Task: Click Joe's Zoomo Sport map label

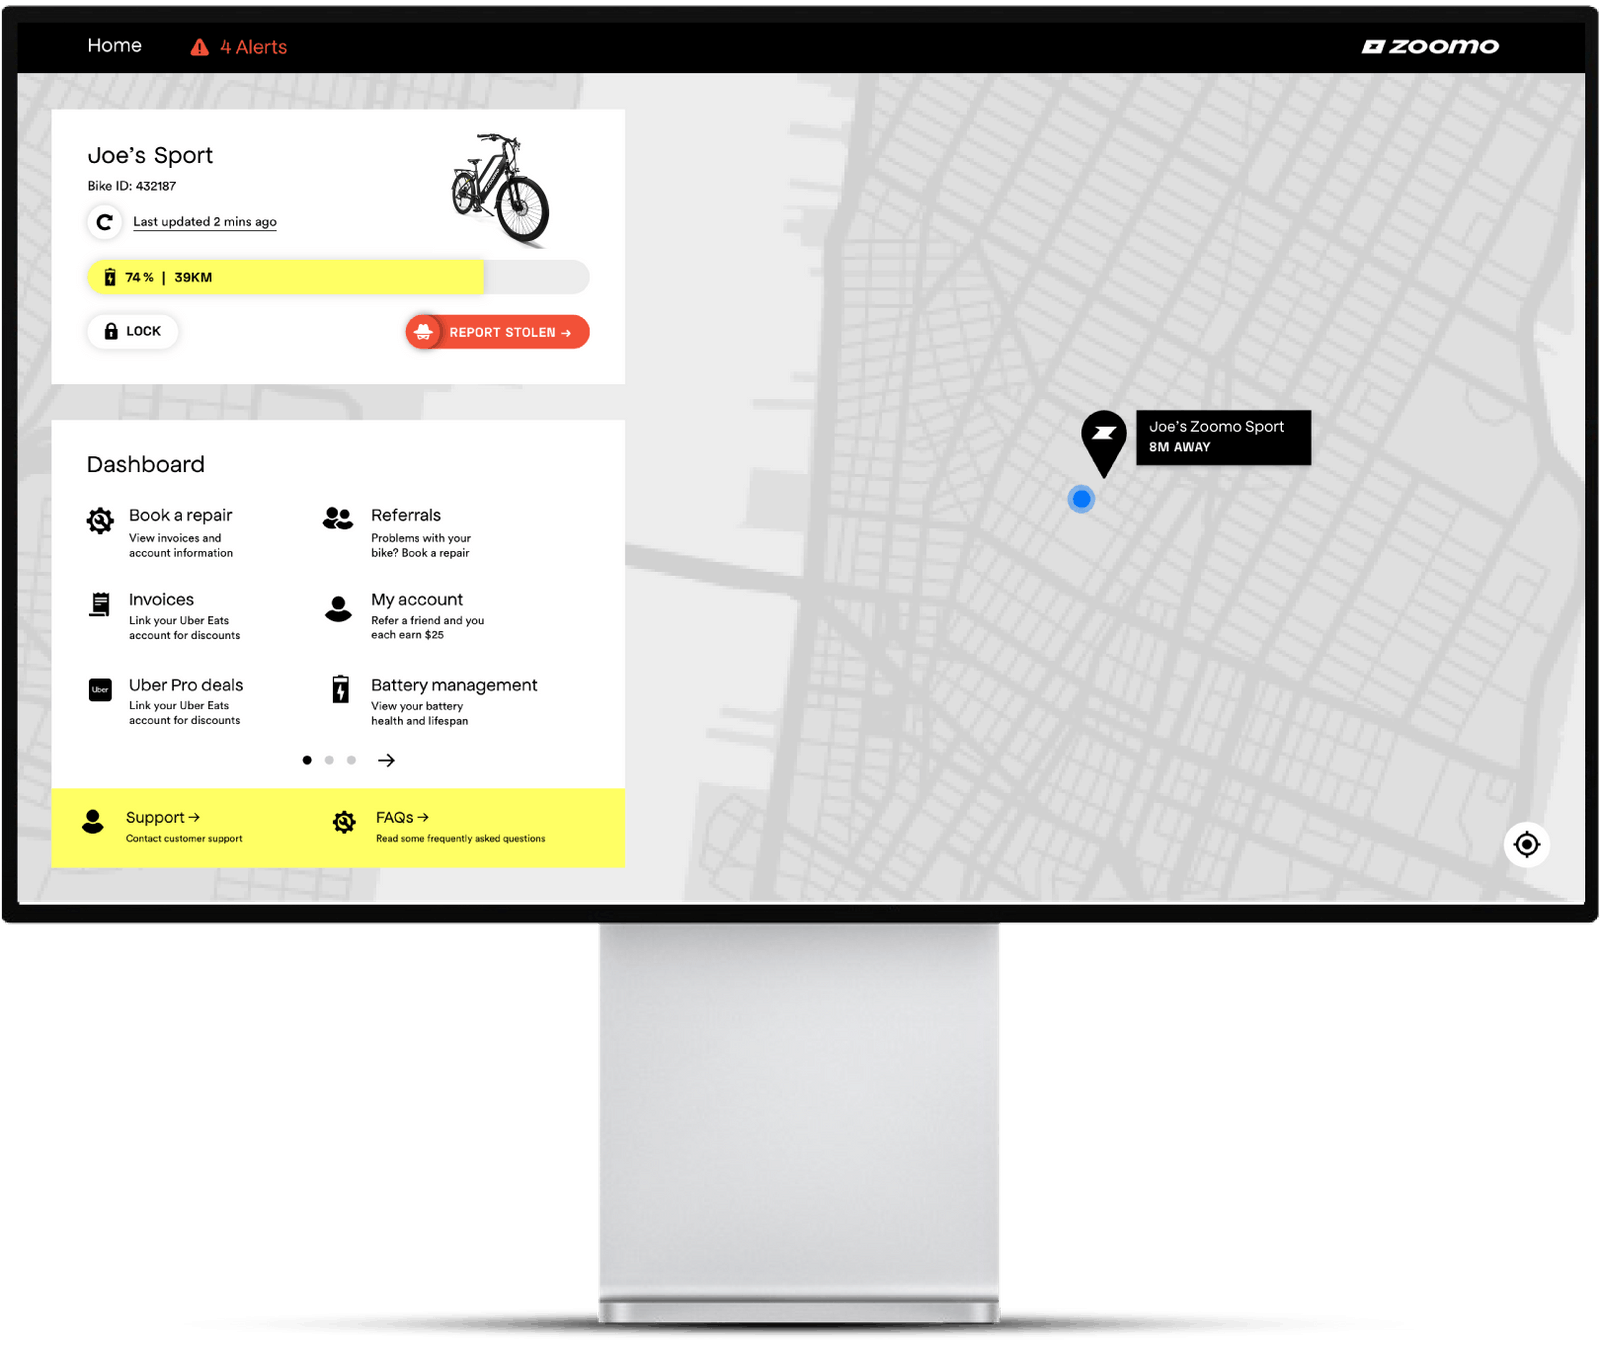Action: 1223,437
